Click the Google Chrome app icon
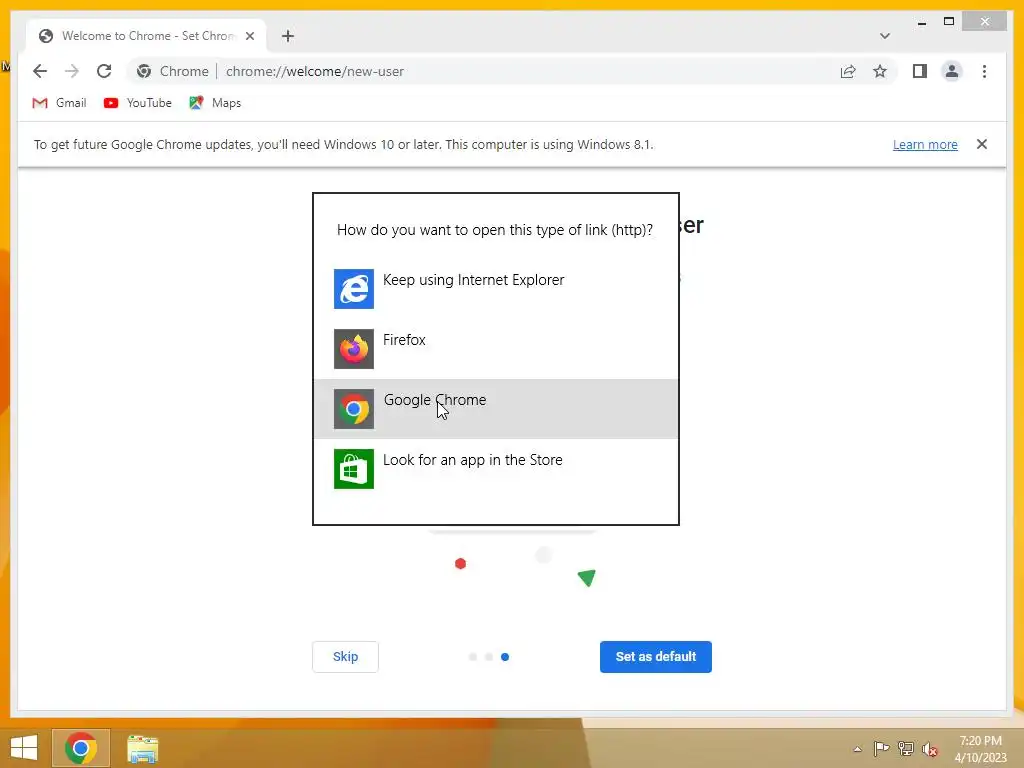 click(354, 409)
